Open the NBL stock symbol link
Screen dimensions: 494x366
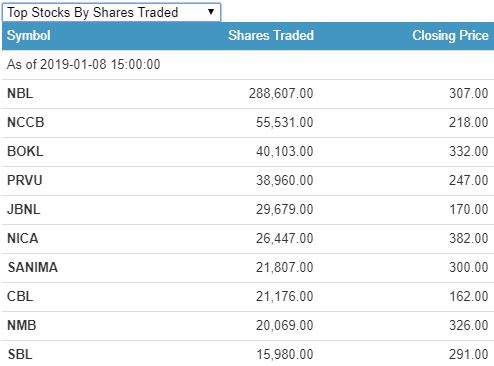point(20,93)
